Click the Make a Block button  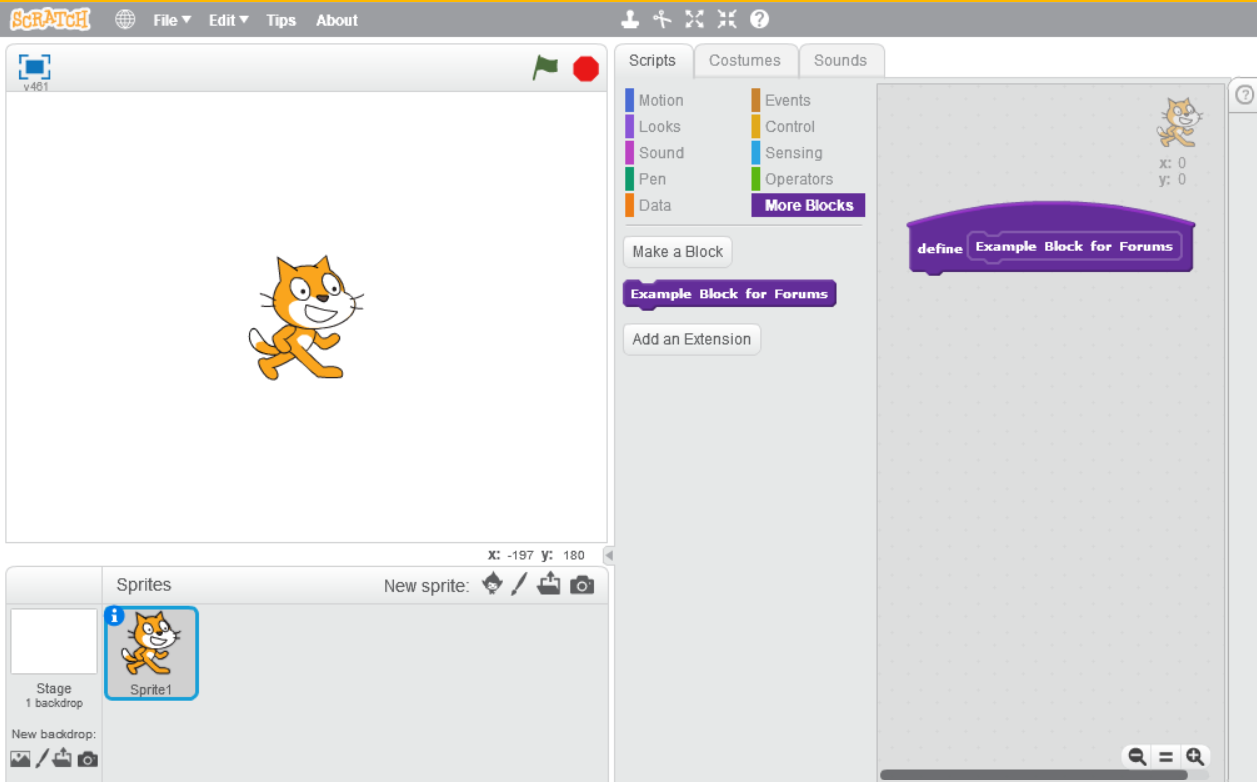(677, 252)
